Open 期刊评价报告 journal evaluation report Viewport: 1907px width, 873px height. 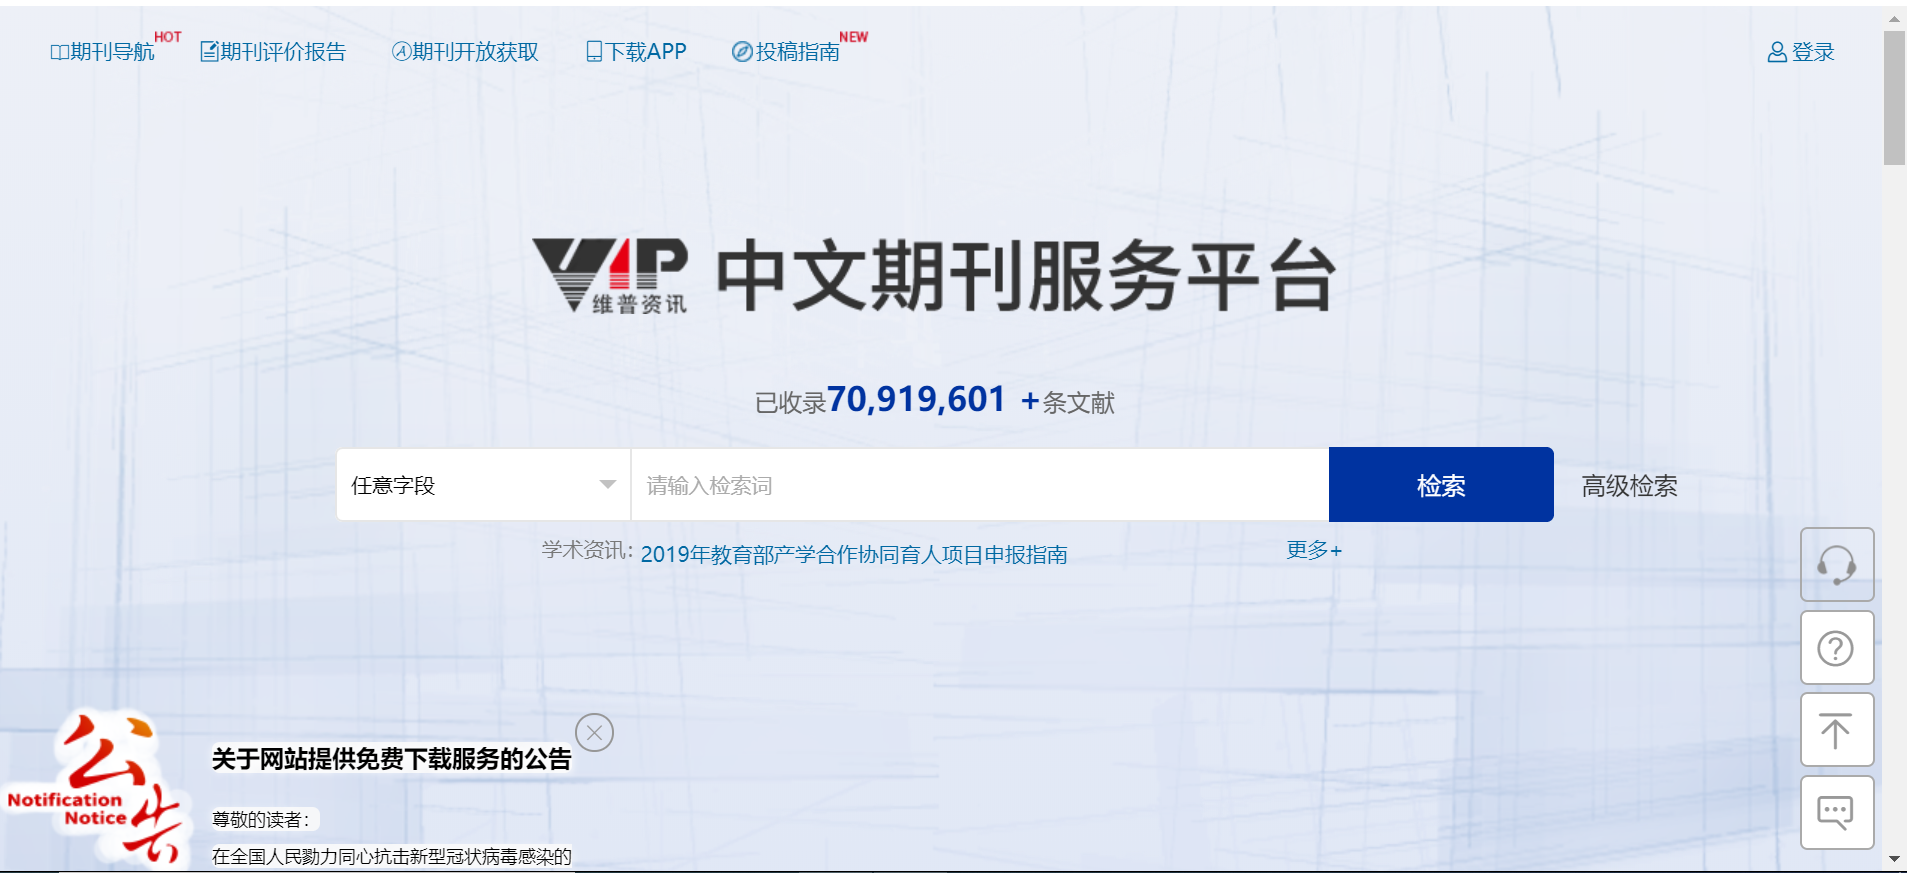[x=273, y=52]
